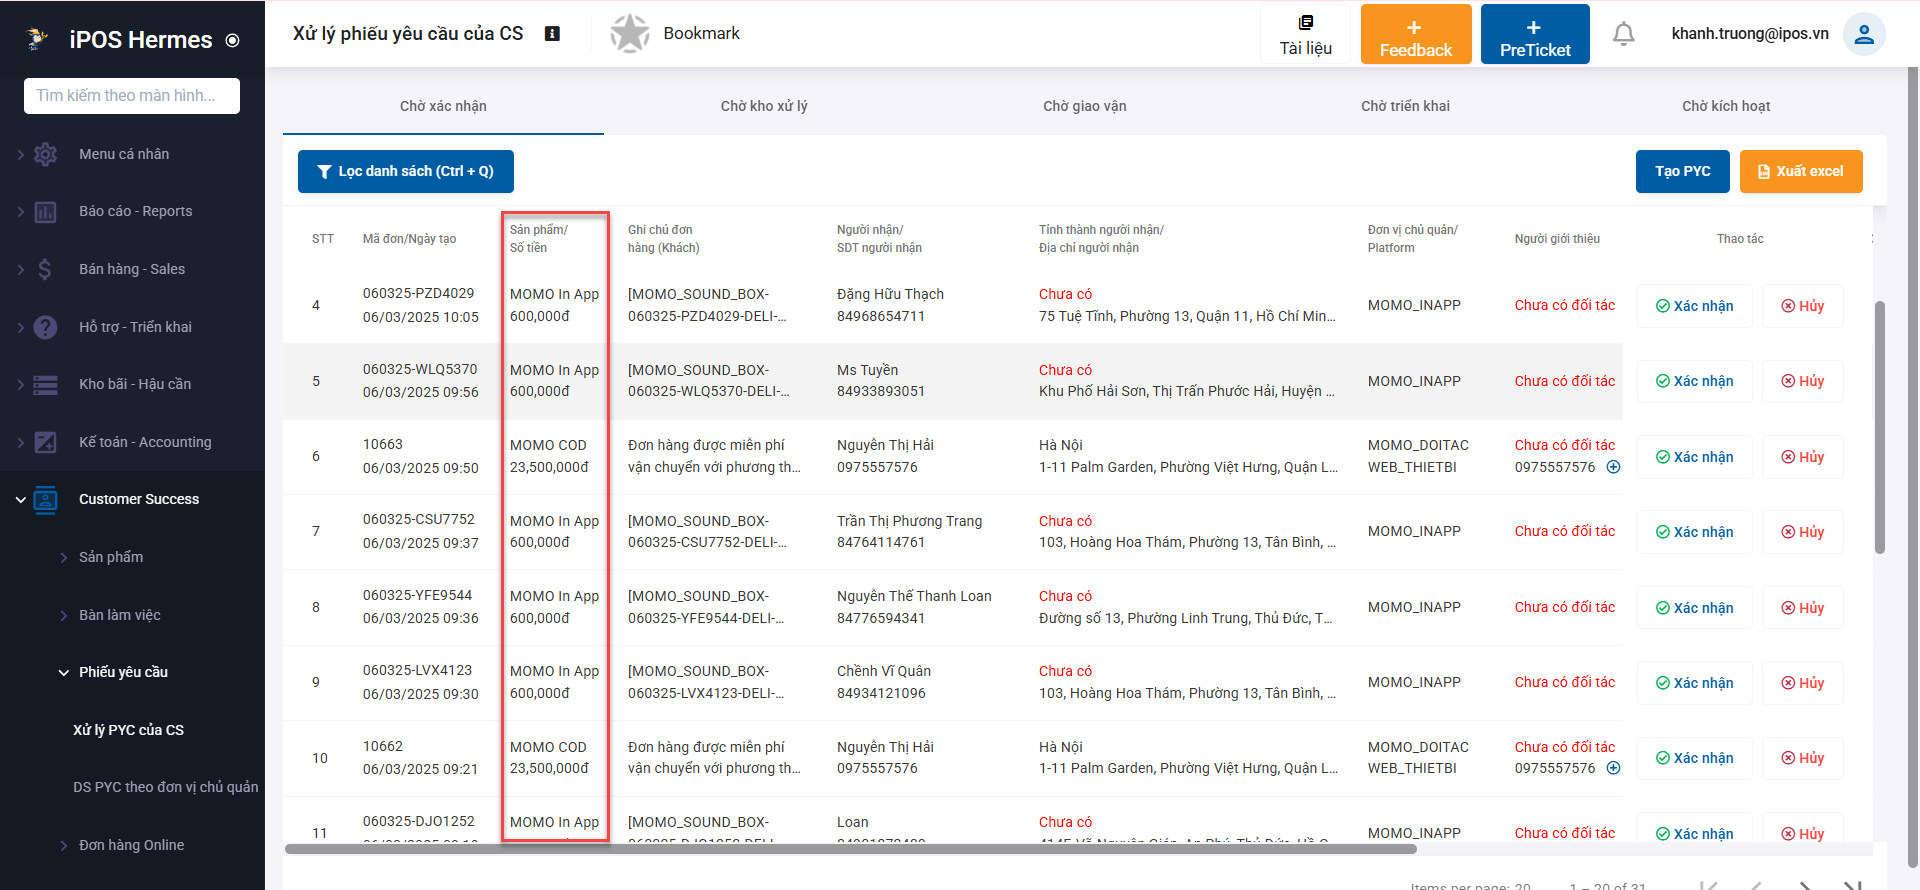Confirm order 060325-YFE9544 with Xác nhận

click(x=1695, y=608)
